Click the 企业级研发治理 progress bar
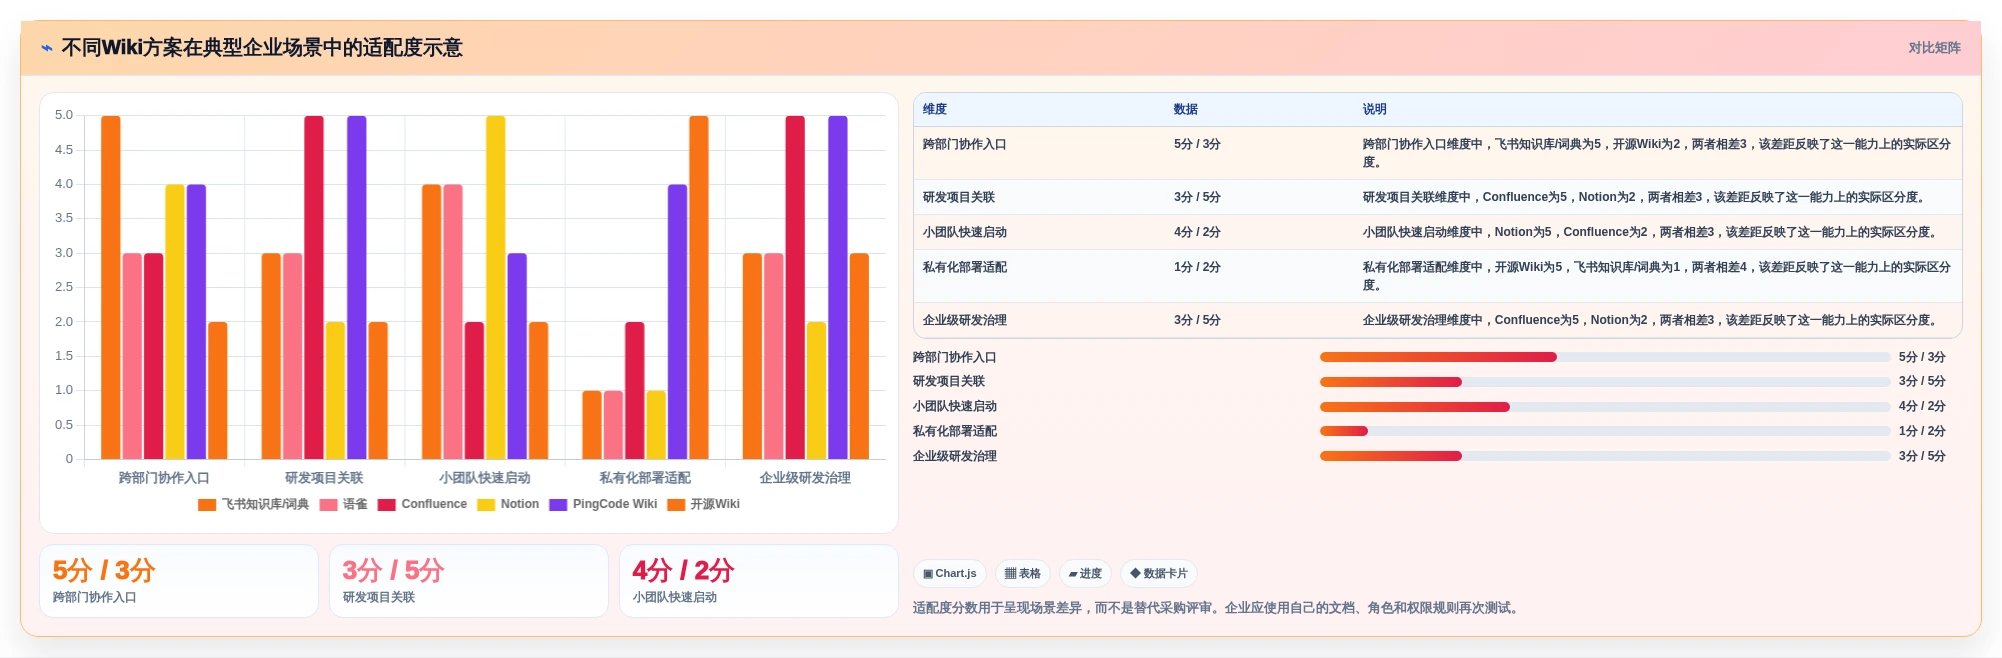2002x658 pixels. (1605, 456)
